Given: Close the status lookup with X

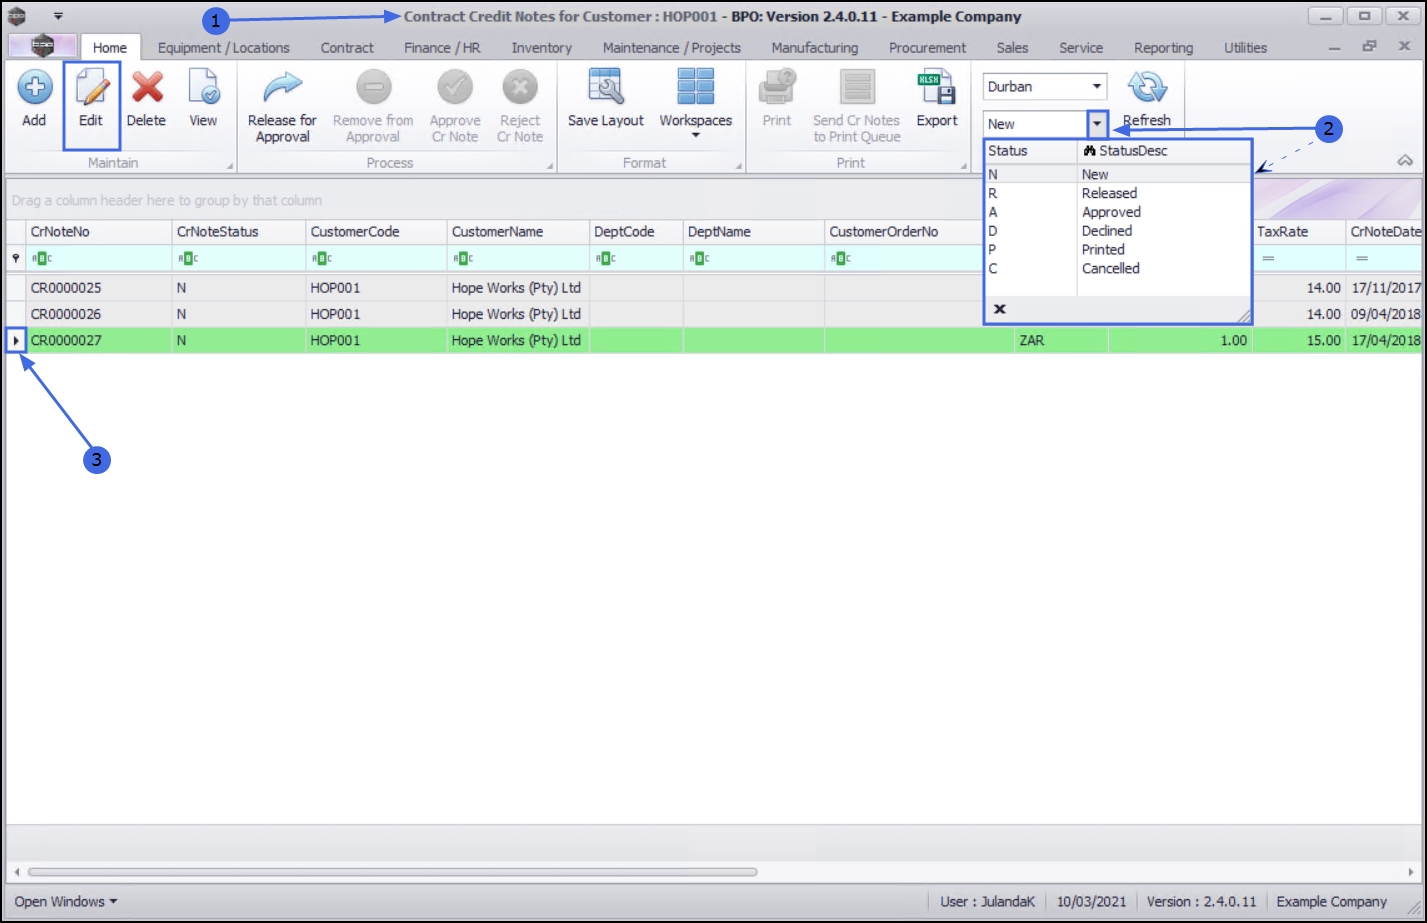Looking at the screenshot, I should (999, 309).
